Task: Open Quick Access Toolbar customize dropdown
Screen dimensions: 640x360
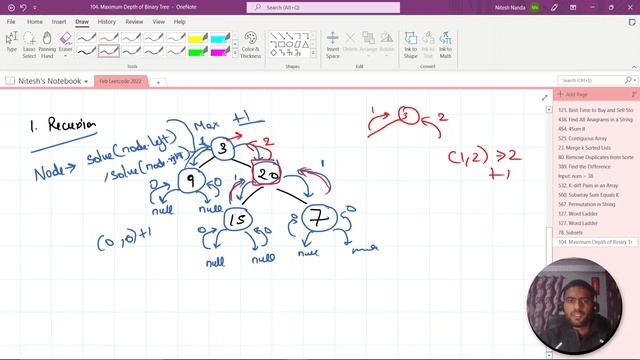Action: coord(35,8)
